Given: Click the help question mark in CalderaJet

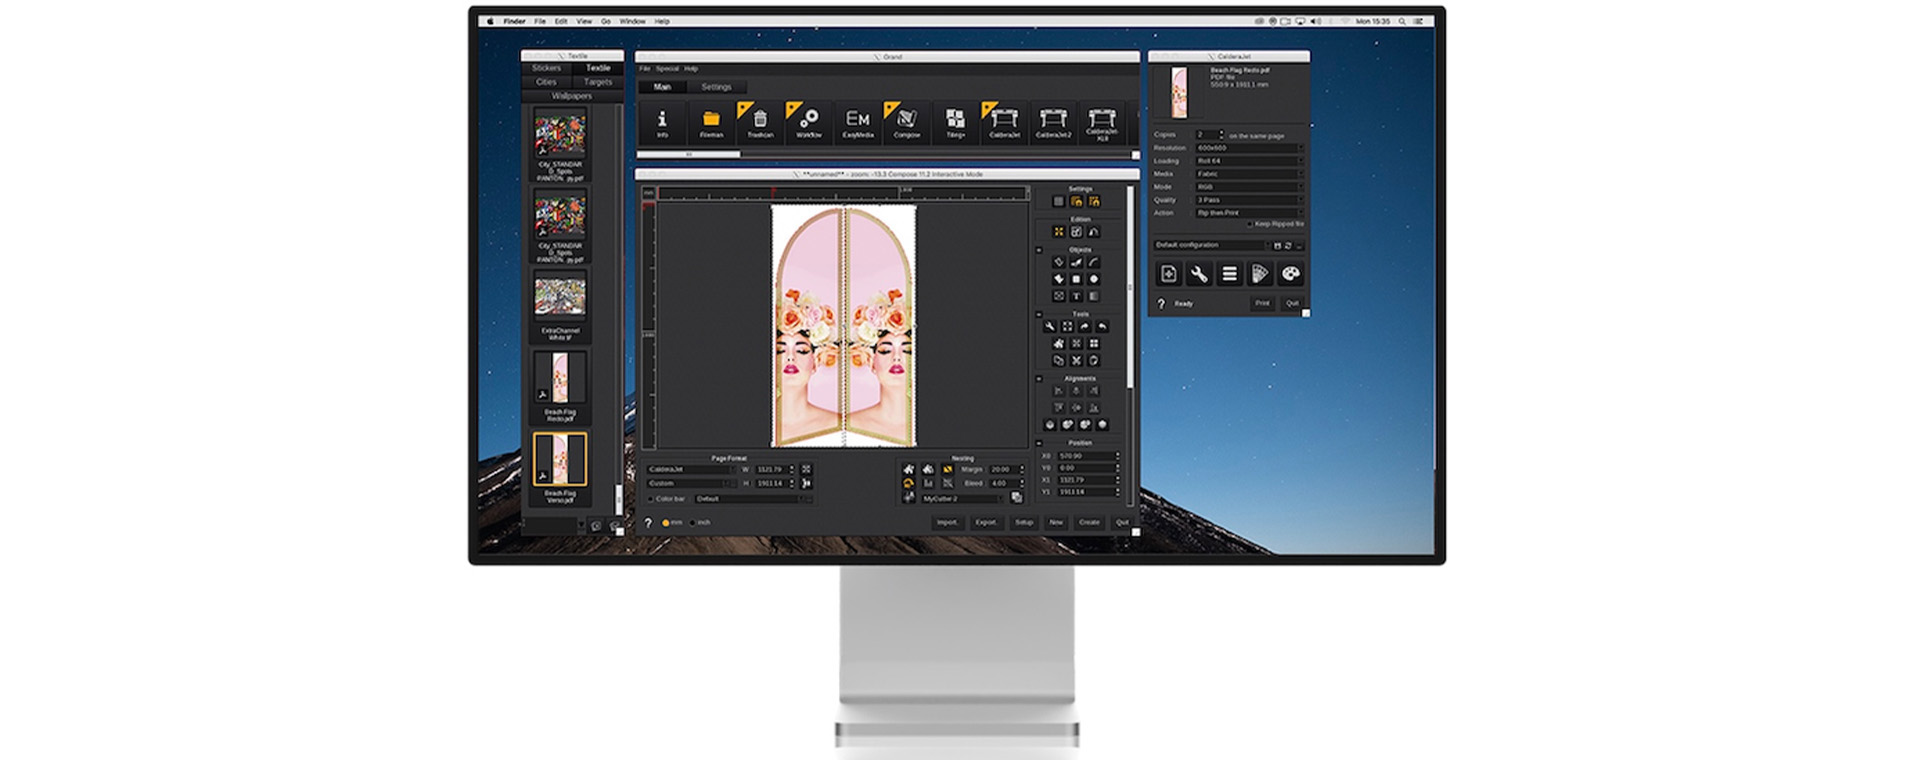Looking at the screenshot, I should pos(1161,303).
